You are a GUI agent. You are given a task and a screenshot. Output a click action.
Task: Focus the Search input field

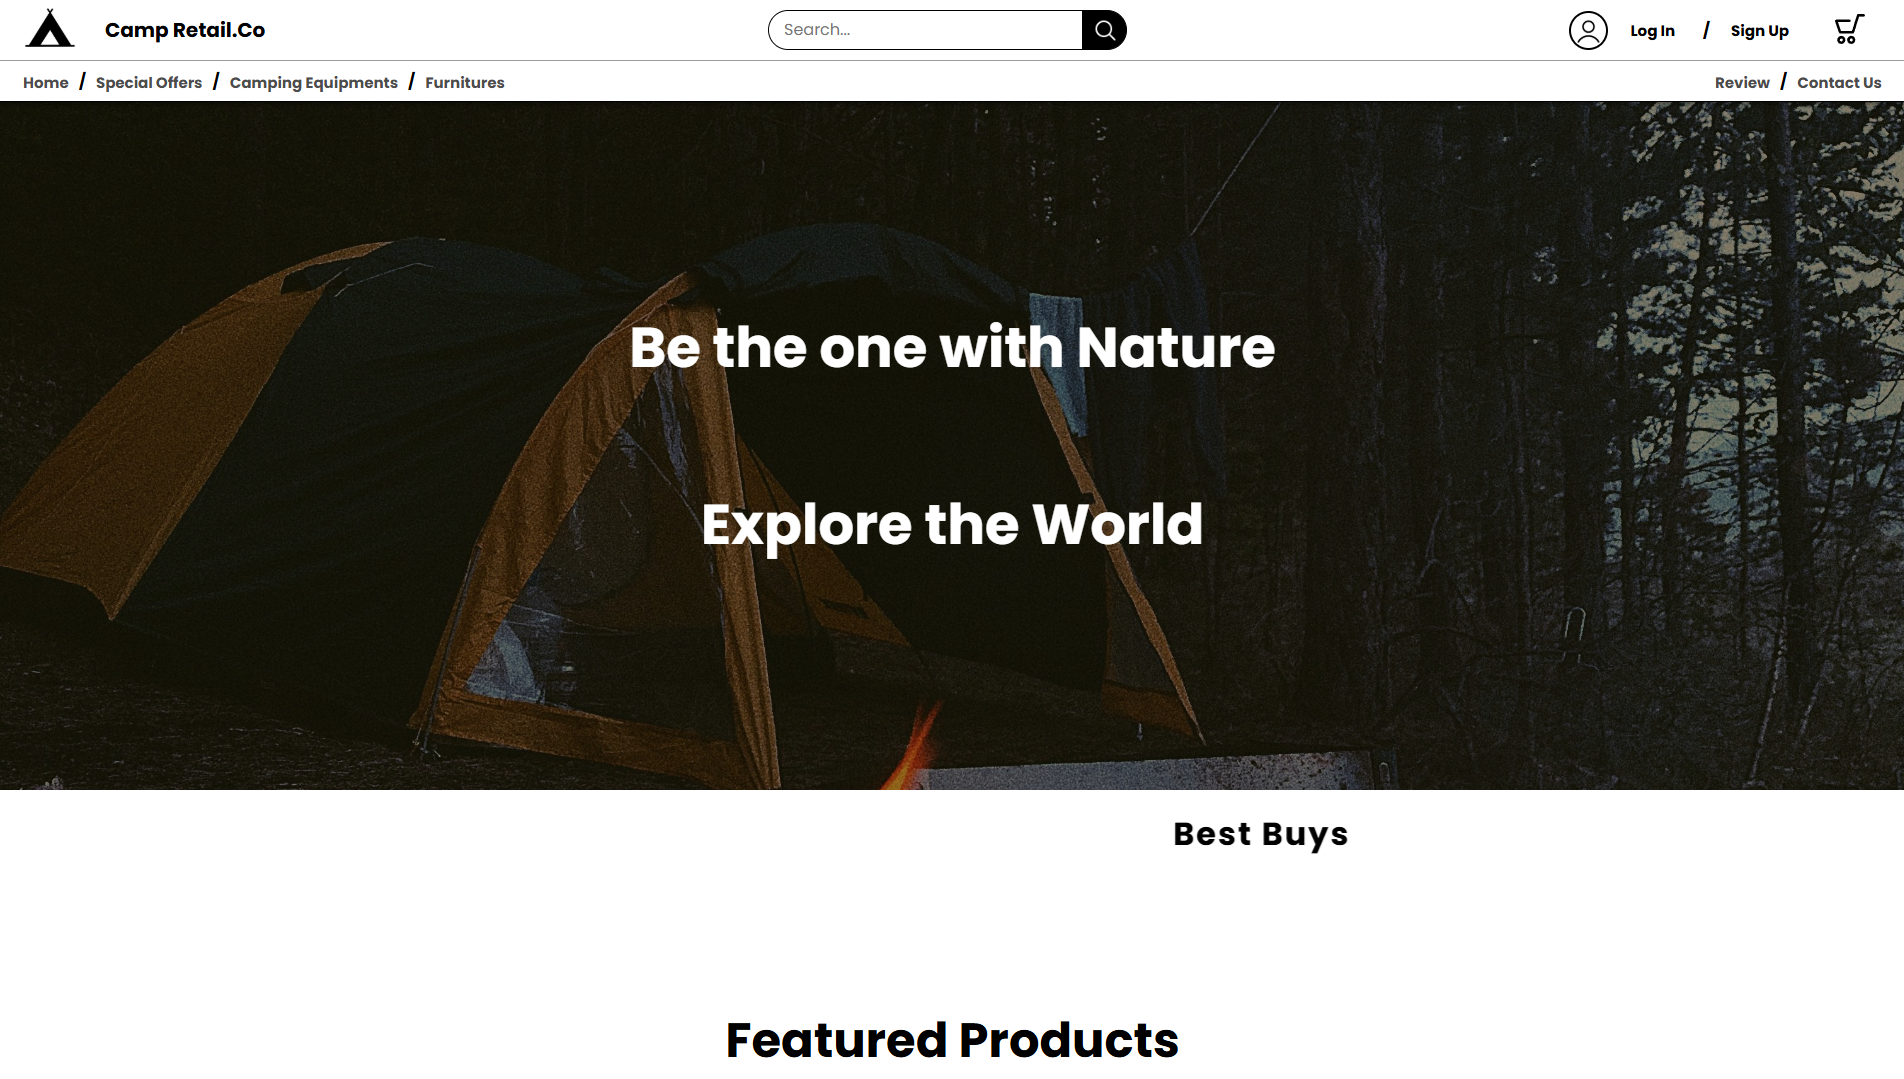(x=925, y=30)
